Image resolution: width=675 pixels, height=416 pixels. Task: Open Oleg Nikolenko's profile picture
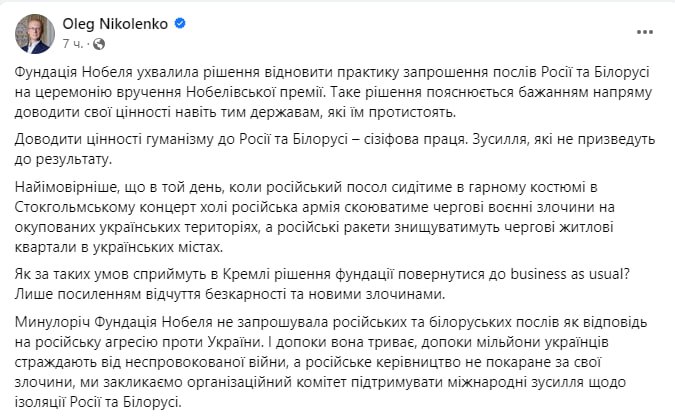pyautogui.click(x=34, y=33)
